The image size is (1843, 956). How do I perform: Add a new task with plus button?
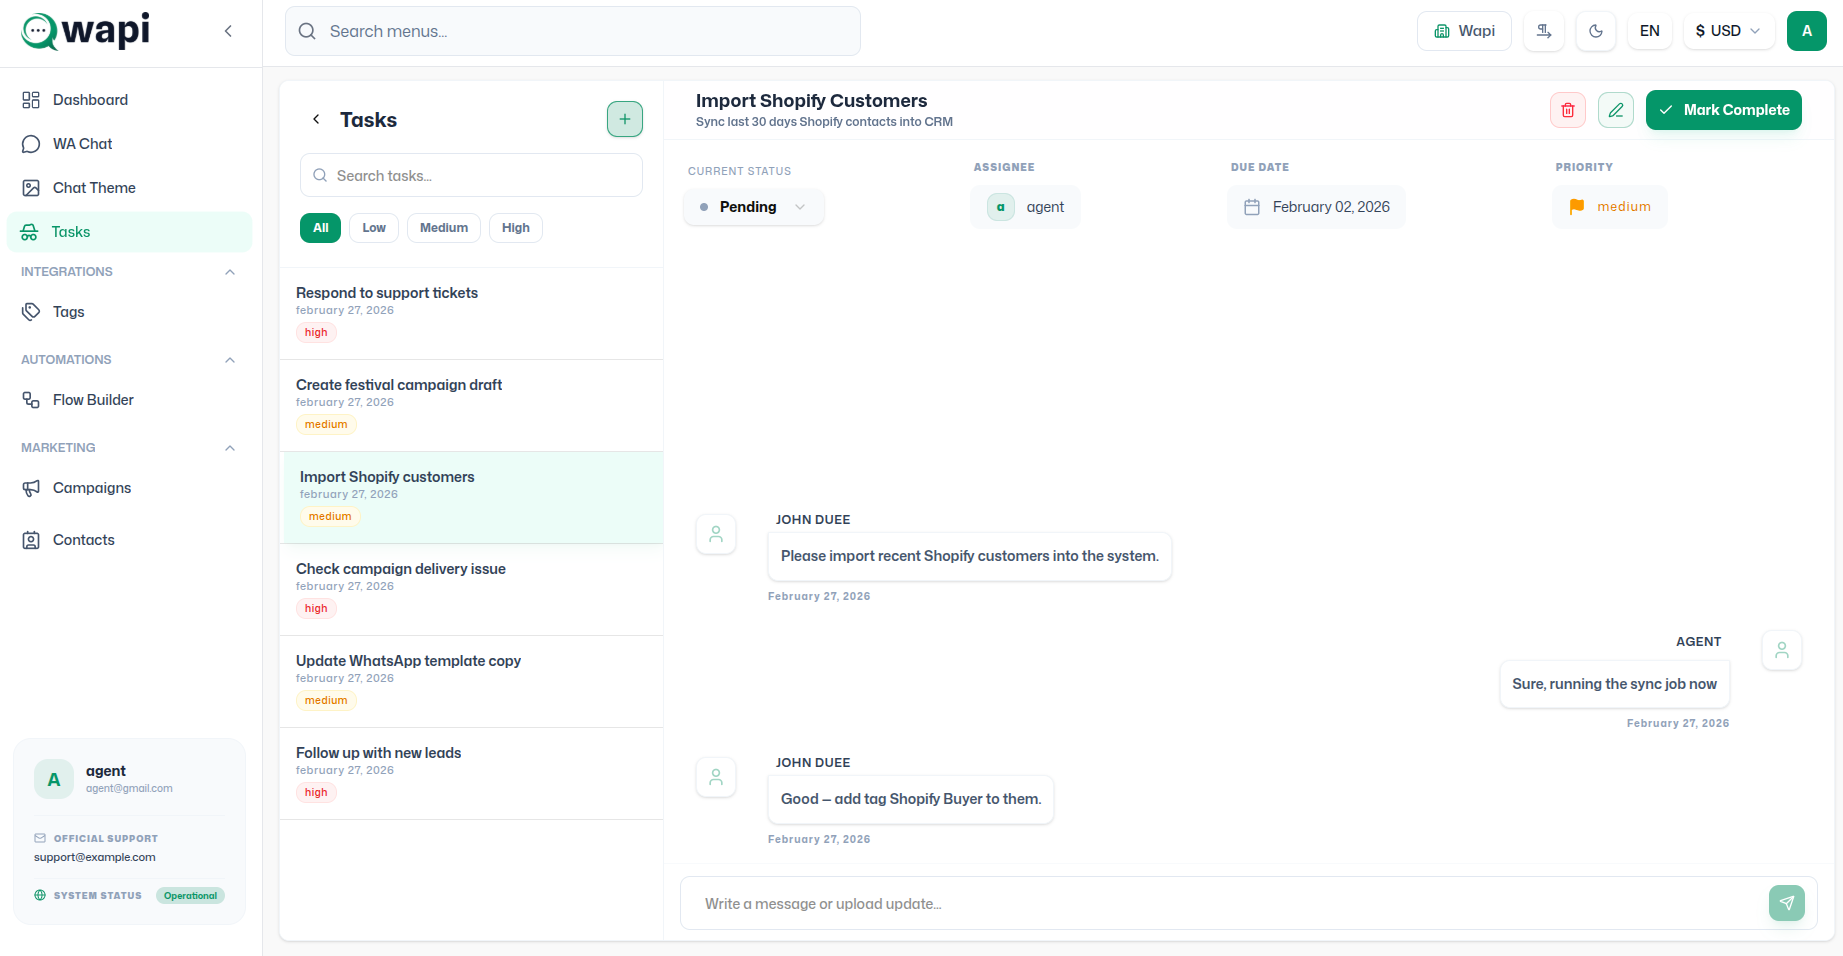625,119
